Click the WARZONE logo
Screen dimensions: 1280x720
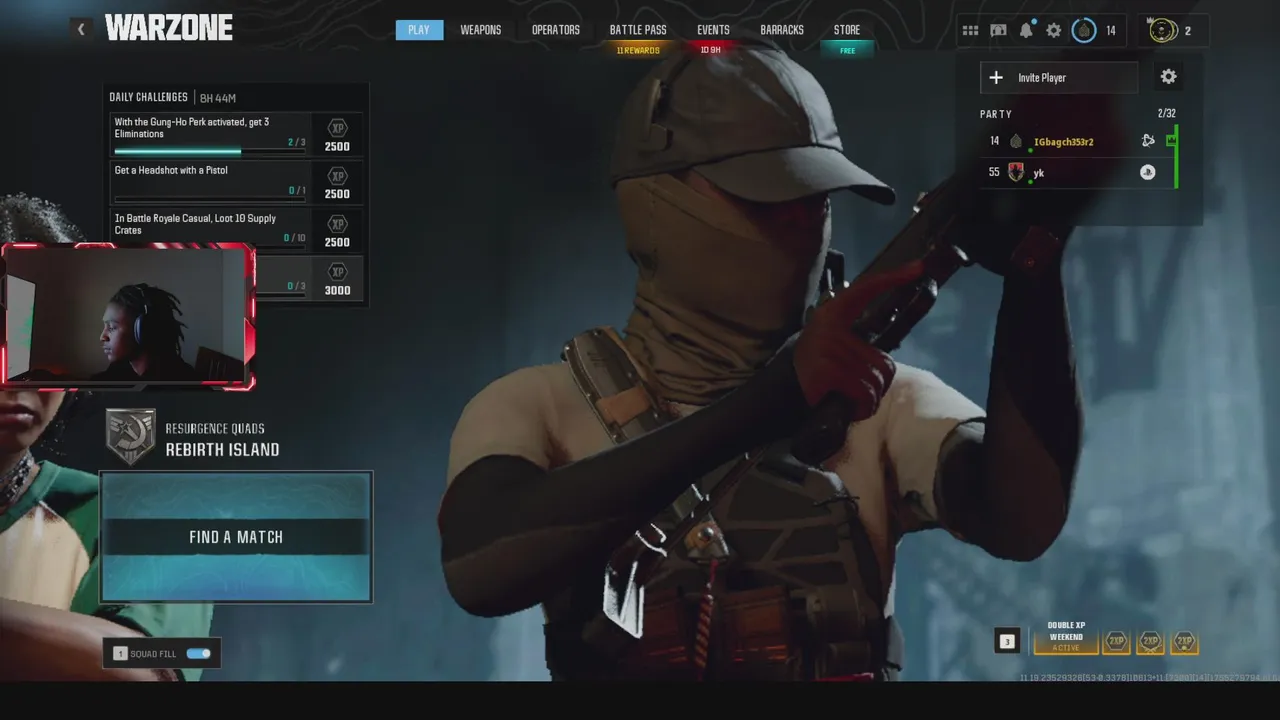[169, 28]
